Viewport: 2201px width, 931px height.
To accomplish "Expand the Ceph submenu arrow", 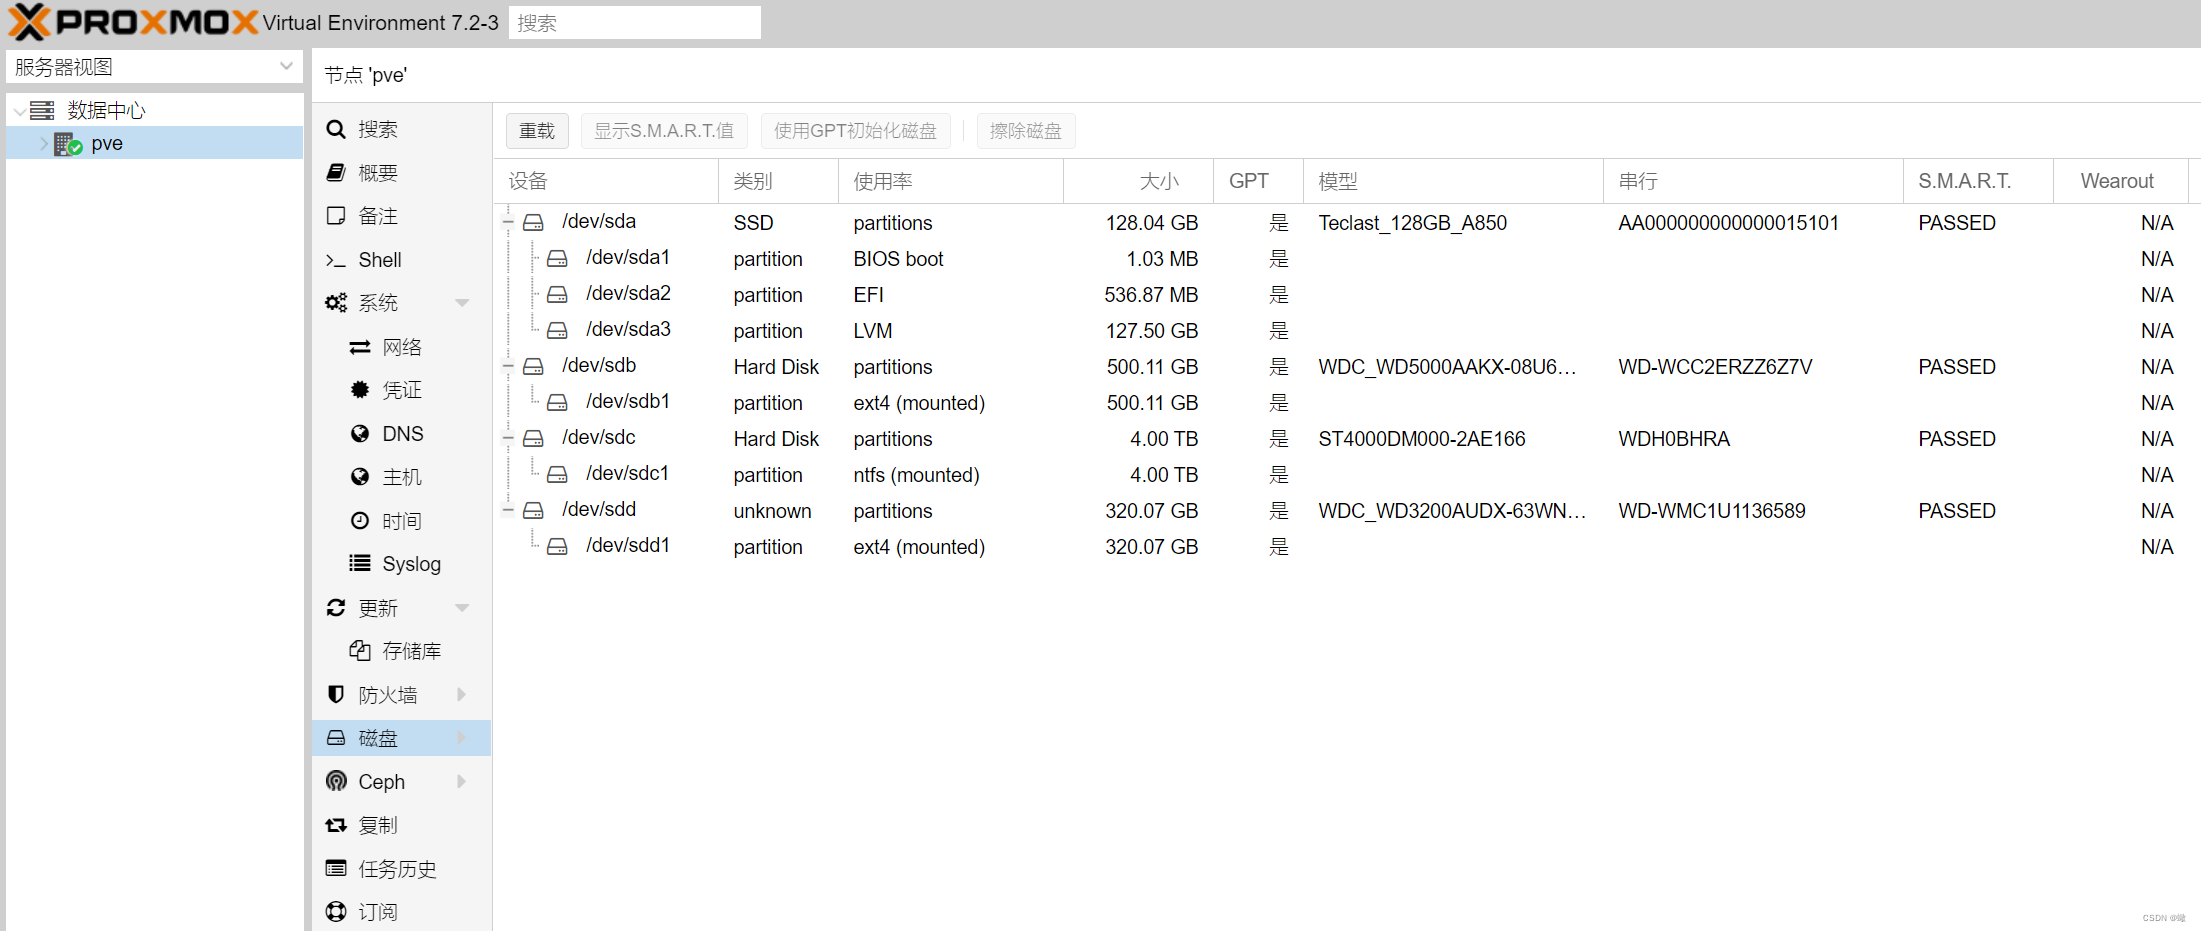I will click(462, 782).
